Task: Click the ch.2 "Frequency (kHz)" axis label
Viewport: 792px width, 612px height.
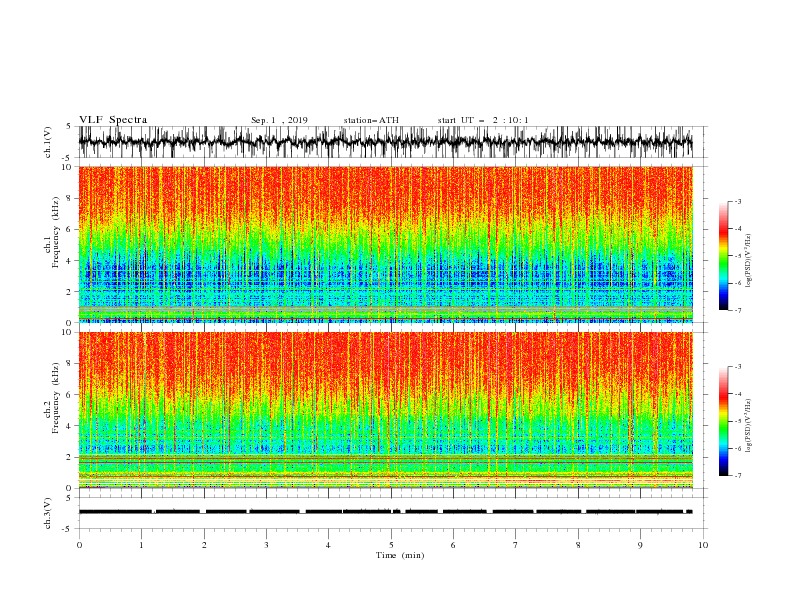Action: (56, 398)
